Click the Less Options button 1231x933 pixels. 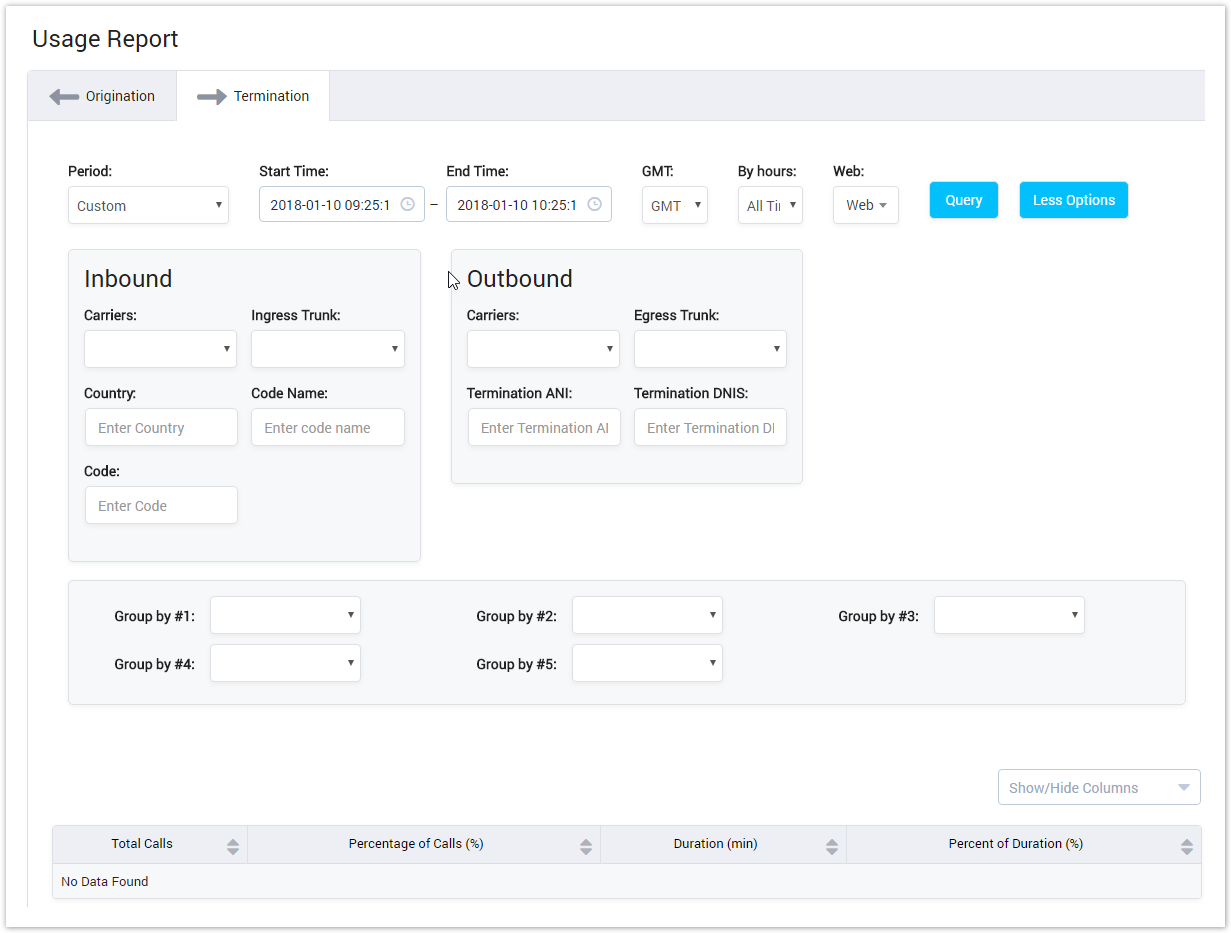1073,200
